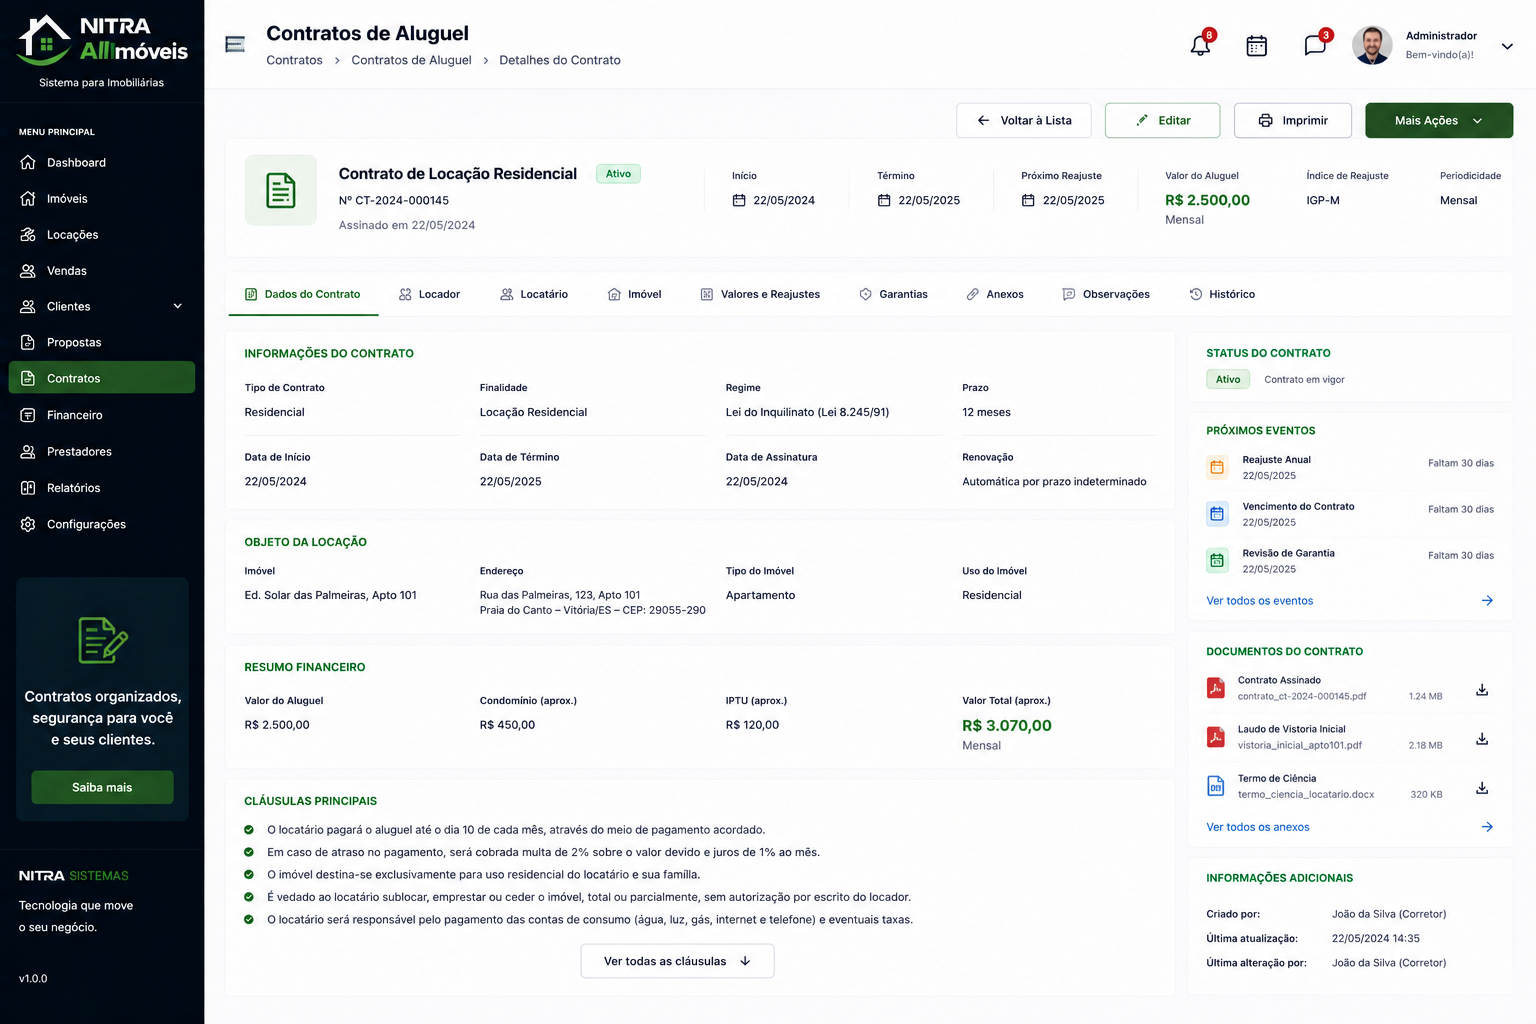Viewport: 1536px width, 1024px height.
Task: Click João da Silva in Criado por
Action: coord(1389,914)
